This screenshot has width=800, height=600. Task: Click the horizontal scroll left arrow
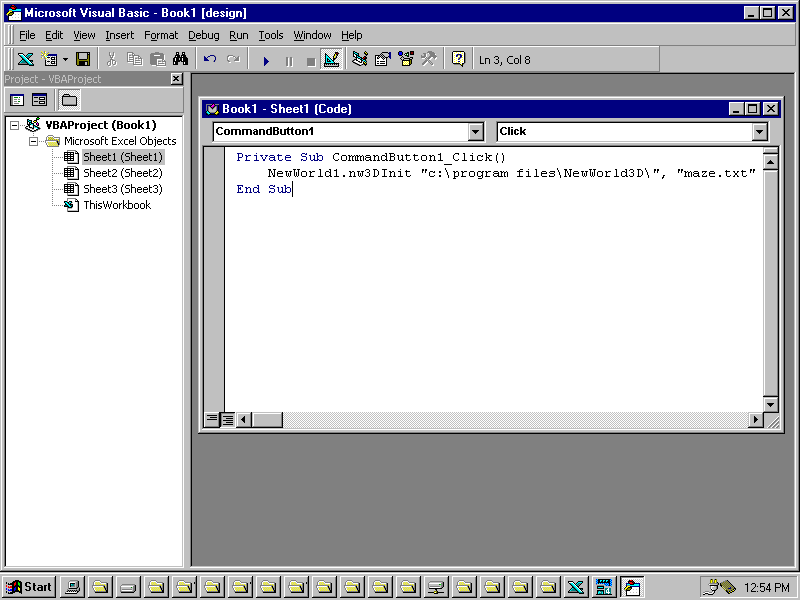pyautogui.click(x=244, y=420)
